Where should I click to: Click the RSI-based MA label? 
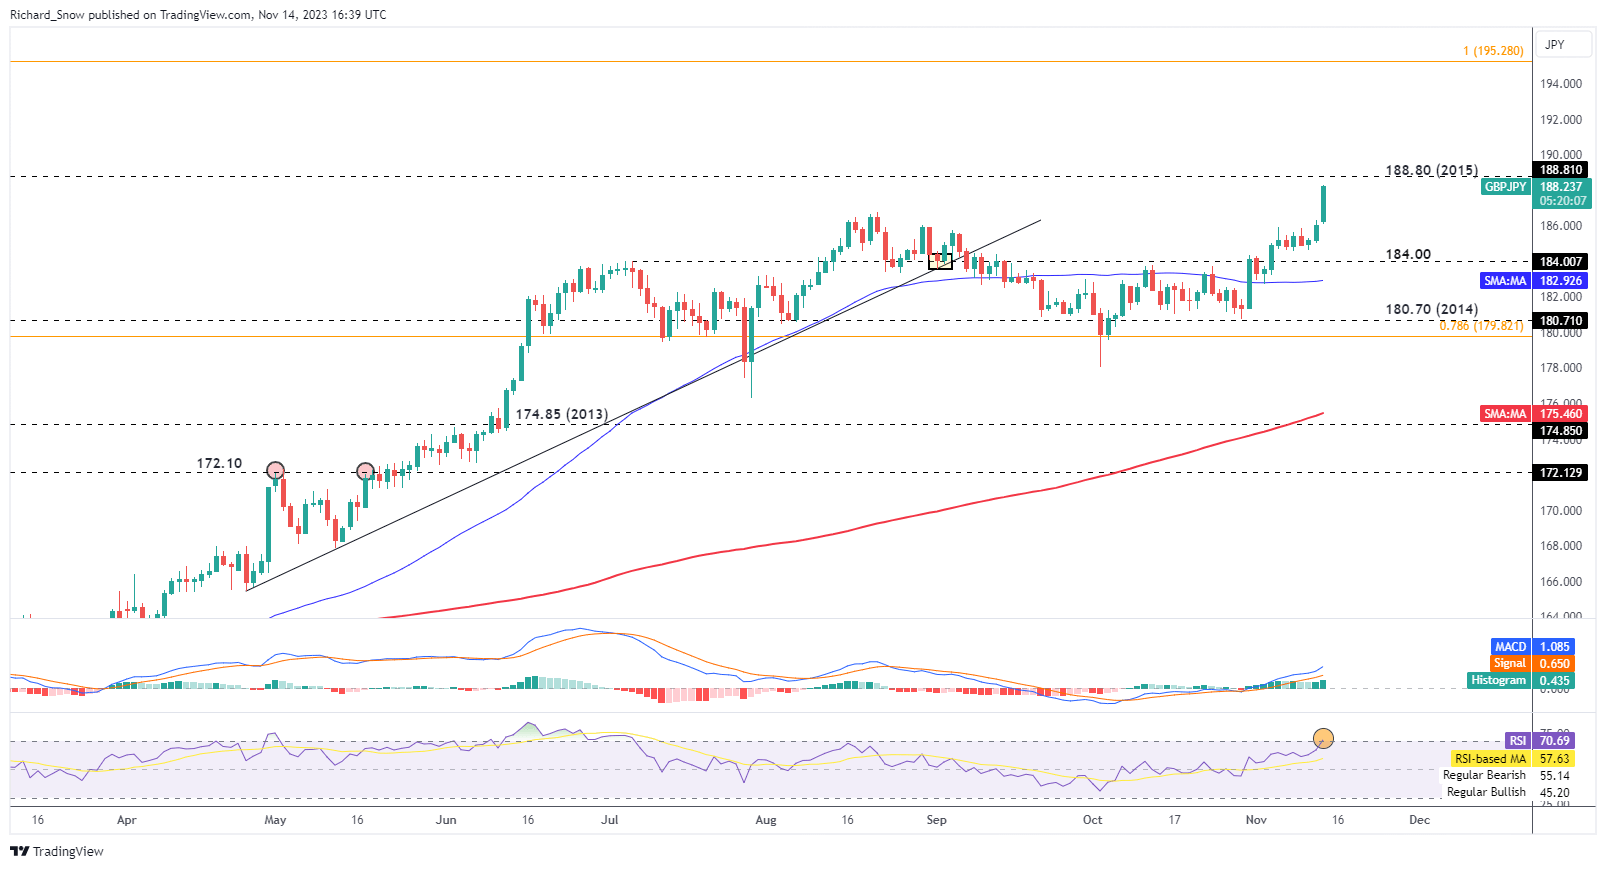(1490, 759)
